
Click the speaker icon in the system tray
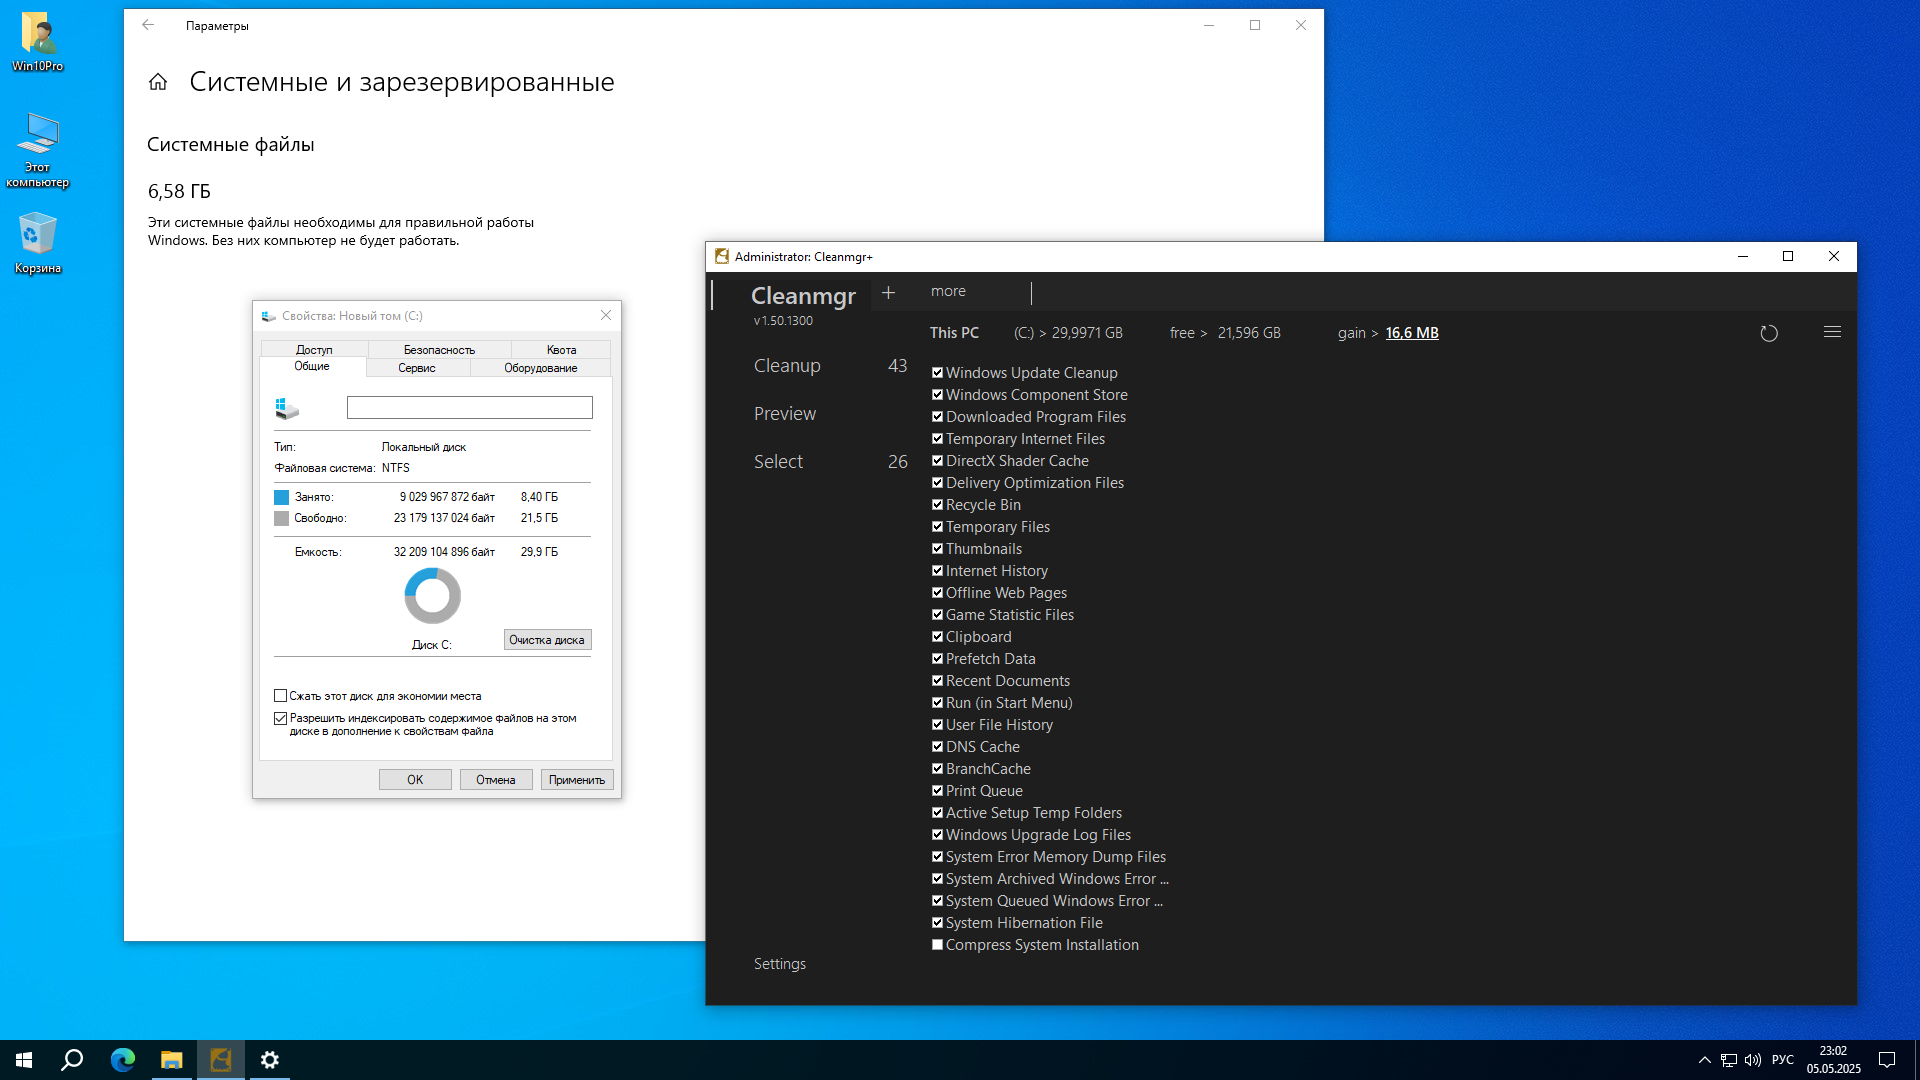[x=1754, y=1060]
